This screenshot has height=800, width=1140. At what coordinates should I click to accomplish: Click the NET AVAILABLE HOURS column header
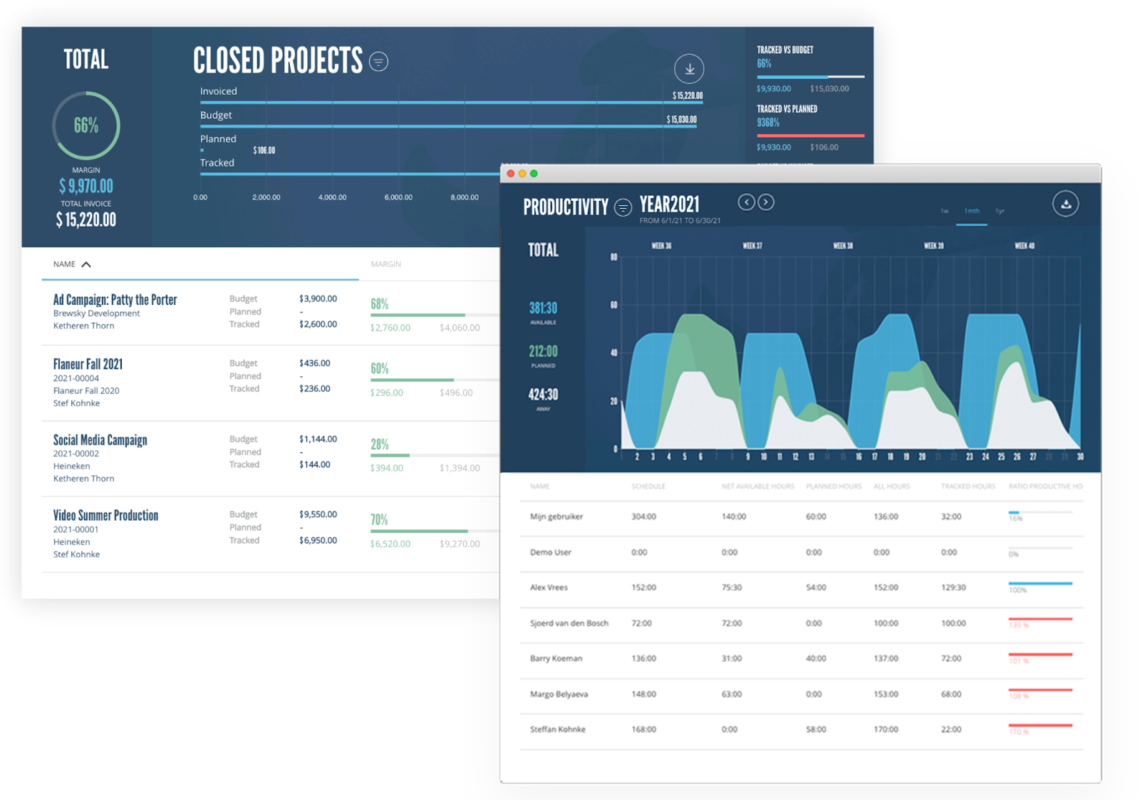758,486
